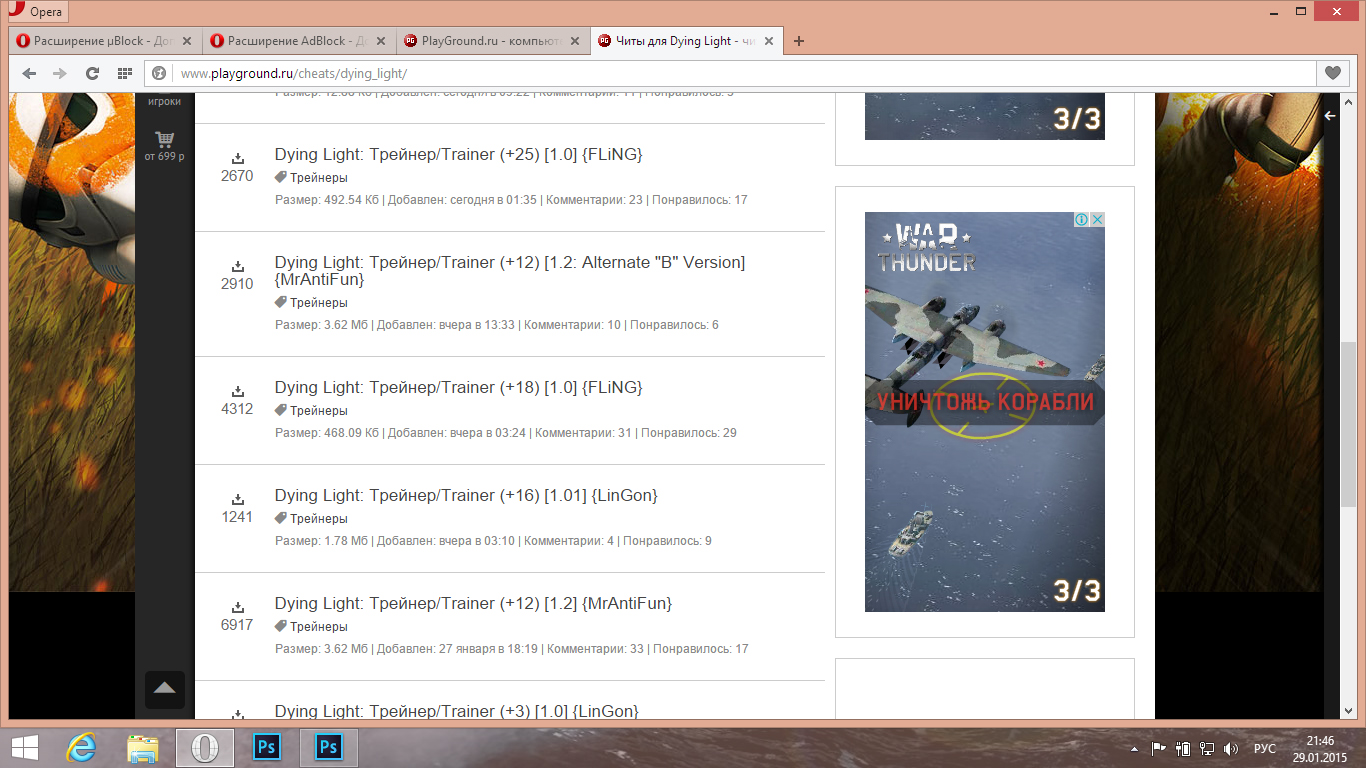1366x768 pixels.
Task: Show site info via the globe icon
Action: tap(160, 73)
